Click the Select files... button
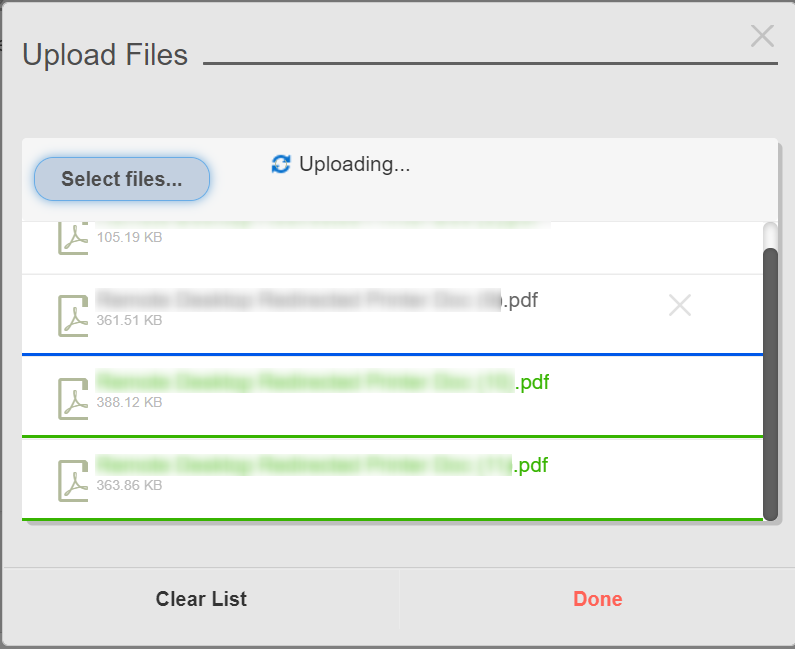Screen dimensions: 795x649 click(x=122, y=179)
